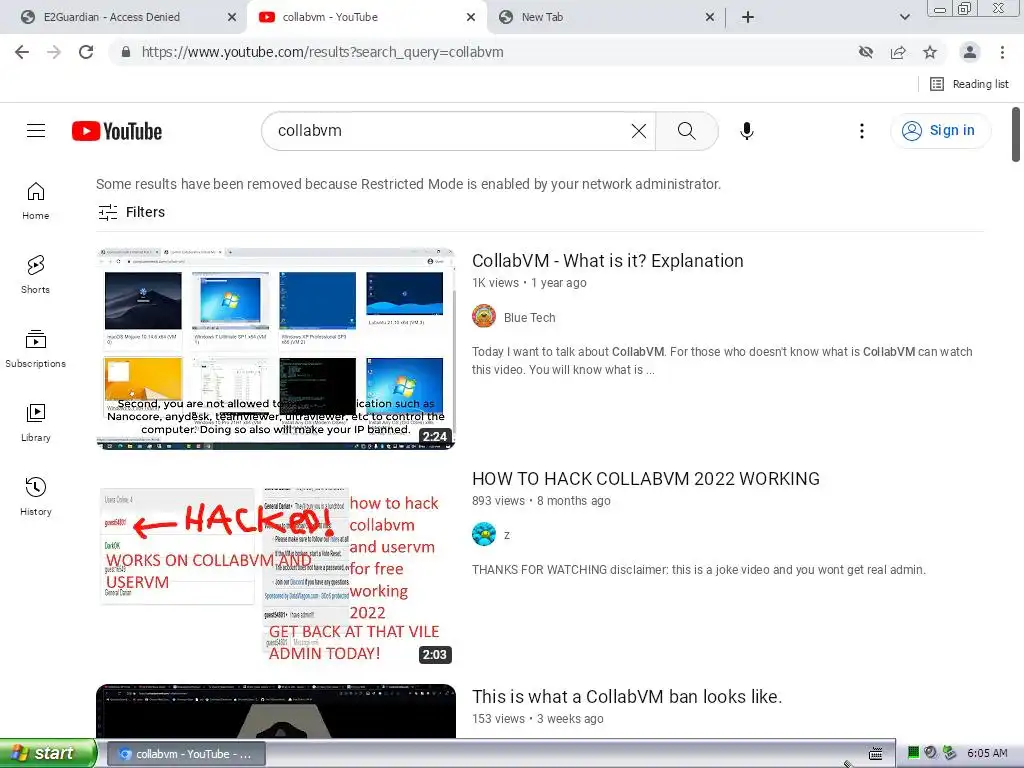Image resolution: width=1024 pixels, height=768 pixels.
Task: Open the Chrome profile avatar menu
Action: pos(970,52)
